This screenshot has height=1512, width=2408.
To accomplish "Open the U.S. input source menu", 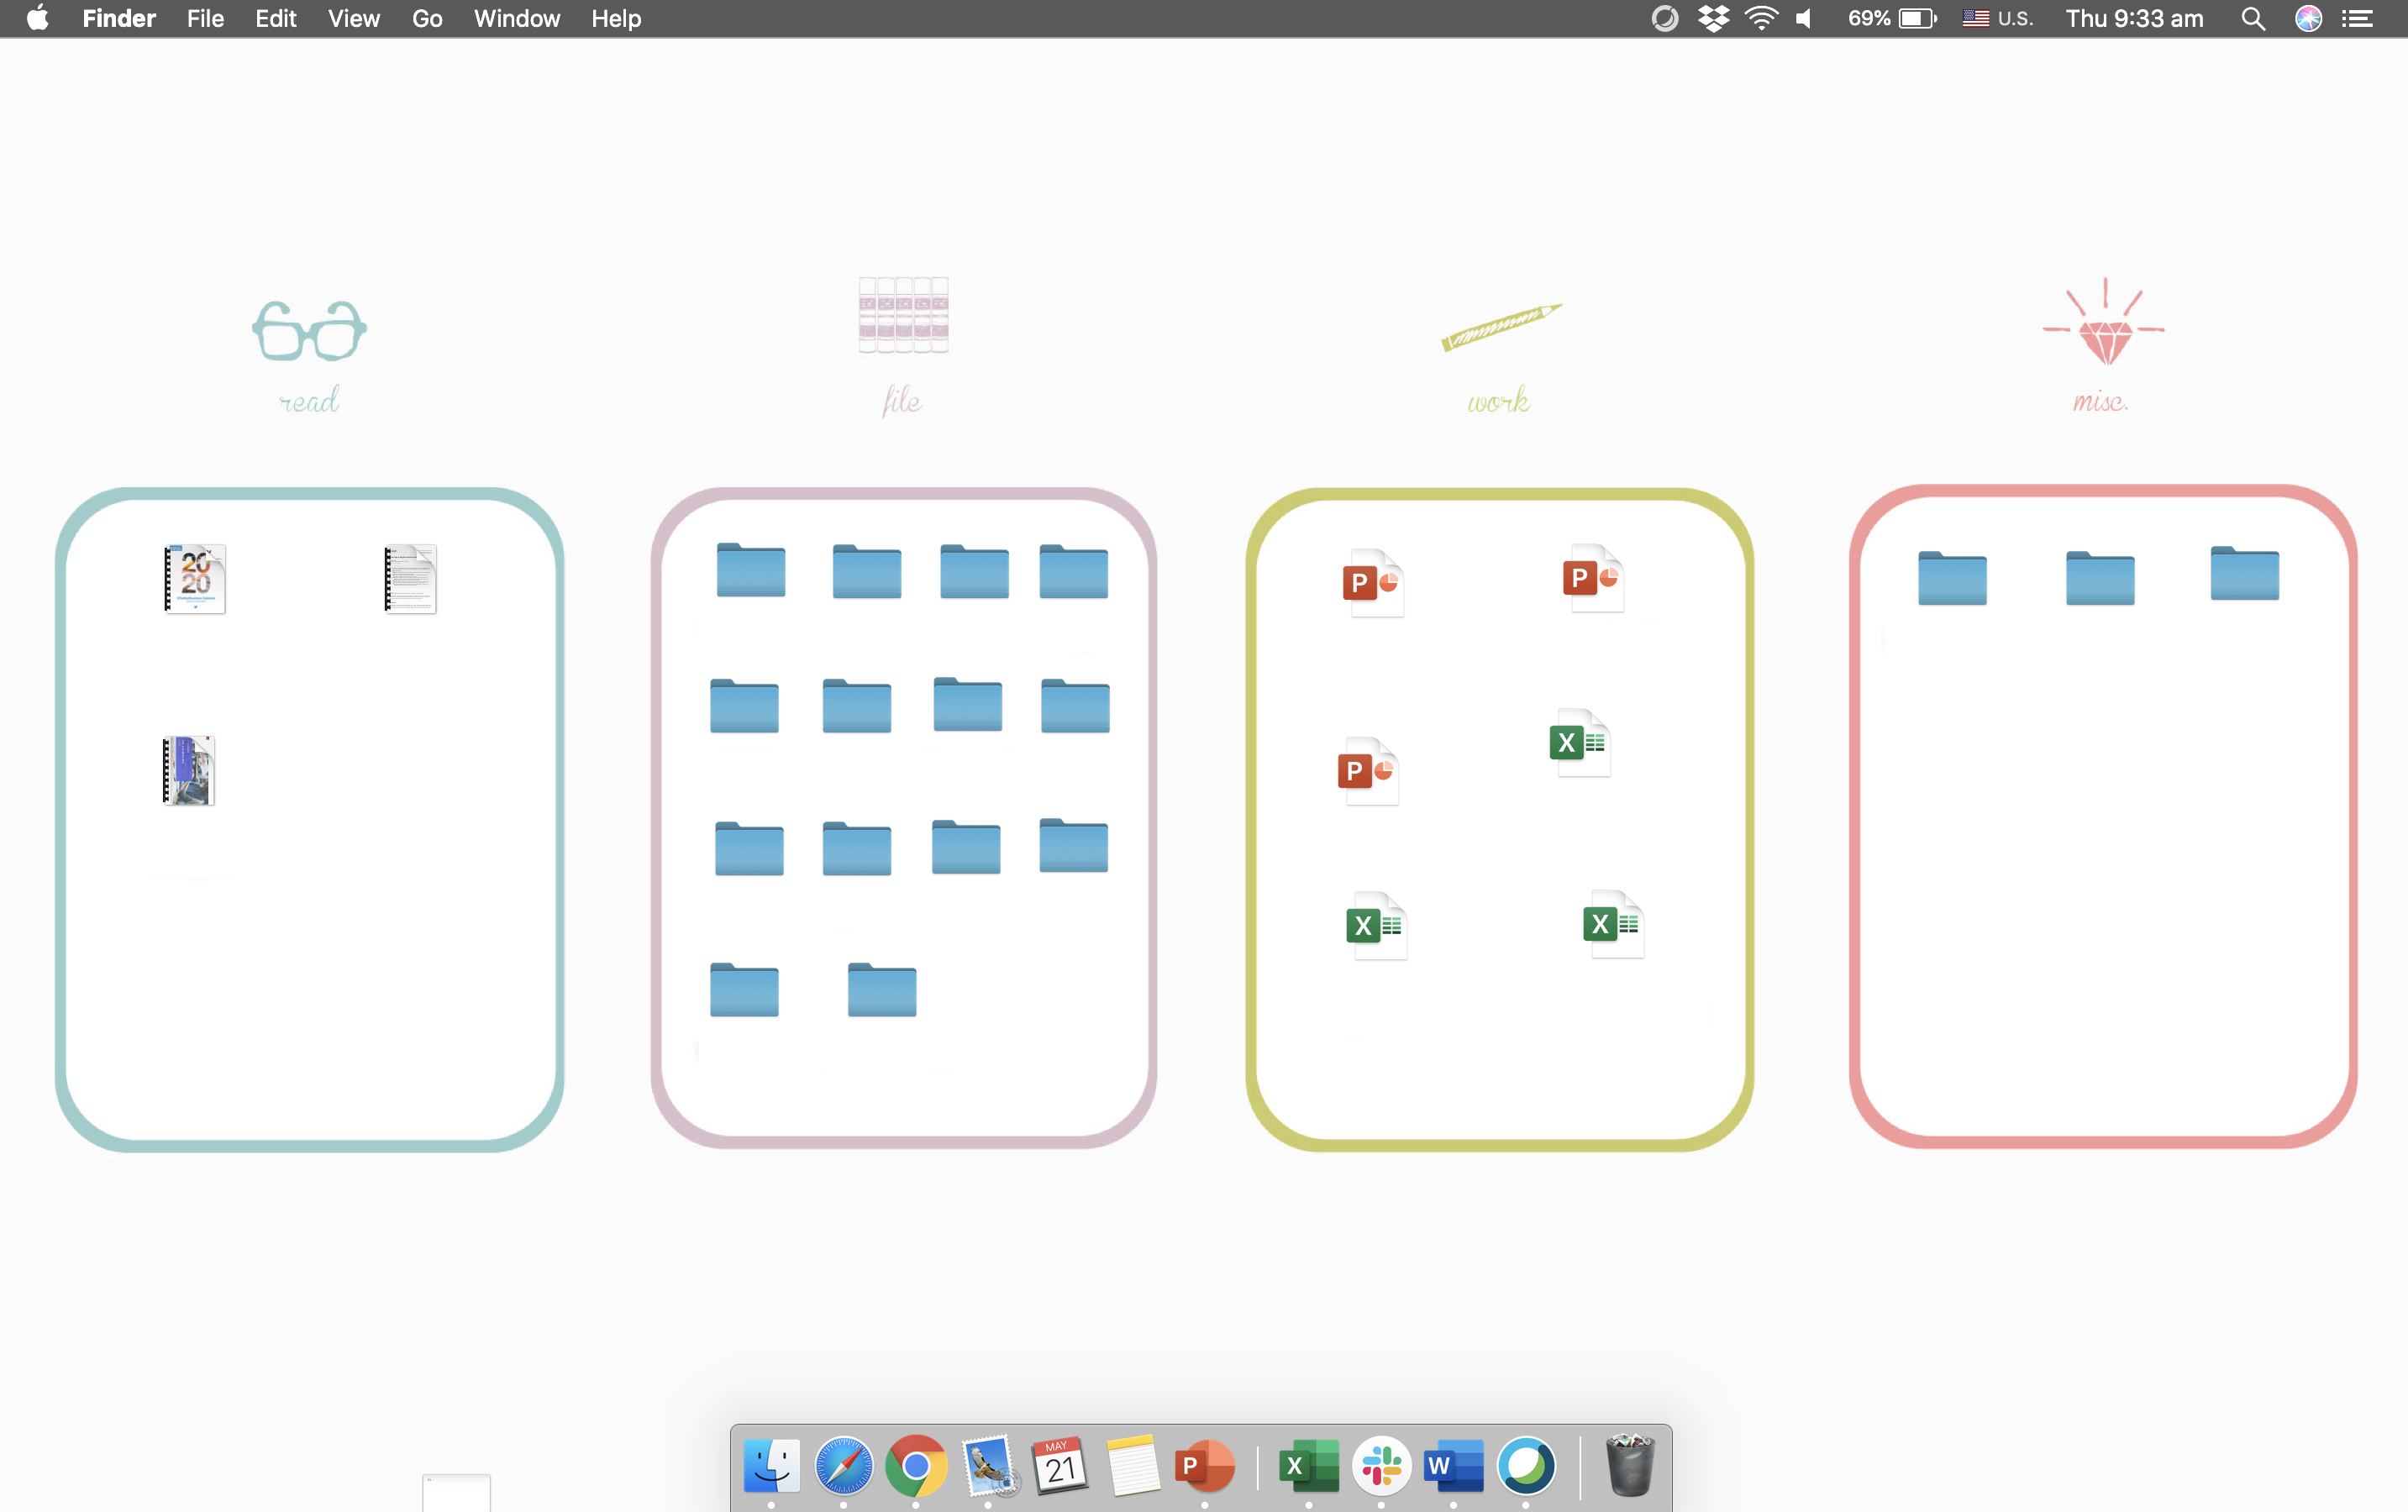I will 1997,19.
